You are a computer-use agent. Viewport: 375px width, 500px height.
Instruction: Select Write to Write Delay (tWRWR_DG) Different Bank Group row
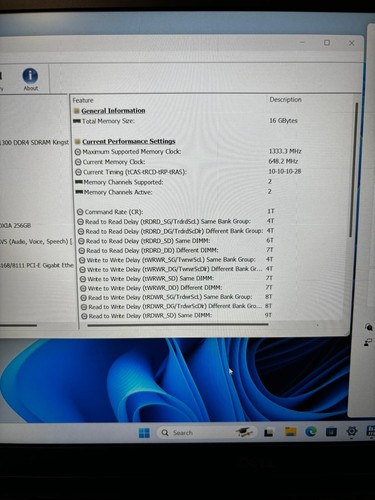tap(175, 269)
